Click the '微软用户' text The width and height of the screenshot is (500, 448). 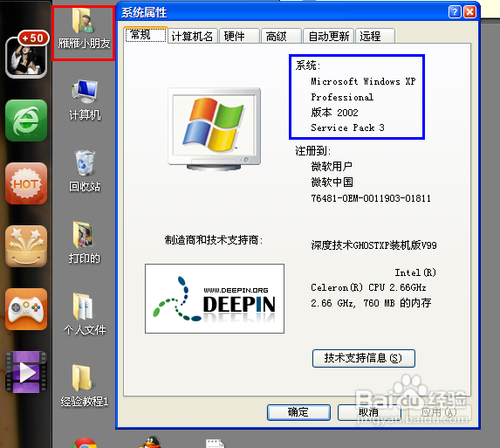point(332,166)
